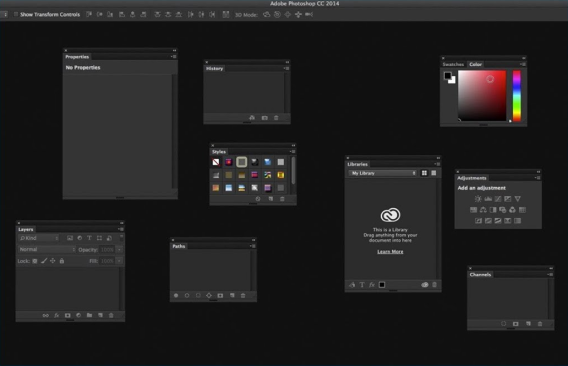Stroke path with brush in Paths panel
568x366 pixels.
click(187, 295)
